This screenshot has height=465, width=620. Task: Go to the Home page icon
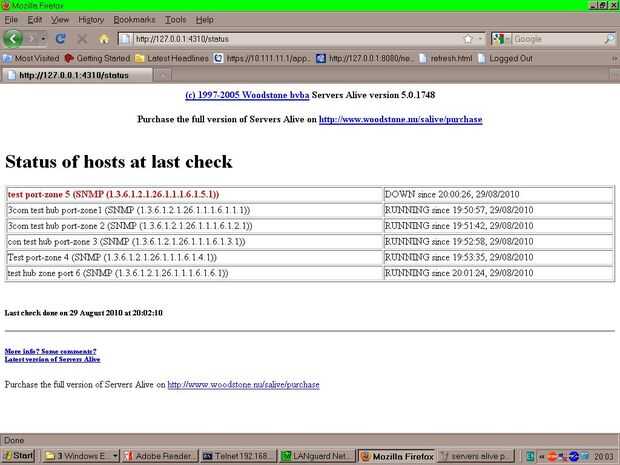pos(104,39)
